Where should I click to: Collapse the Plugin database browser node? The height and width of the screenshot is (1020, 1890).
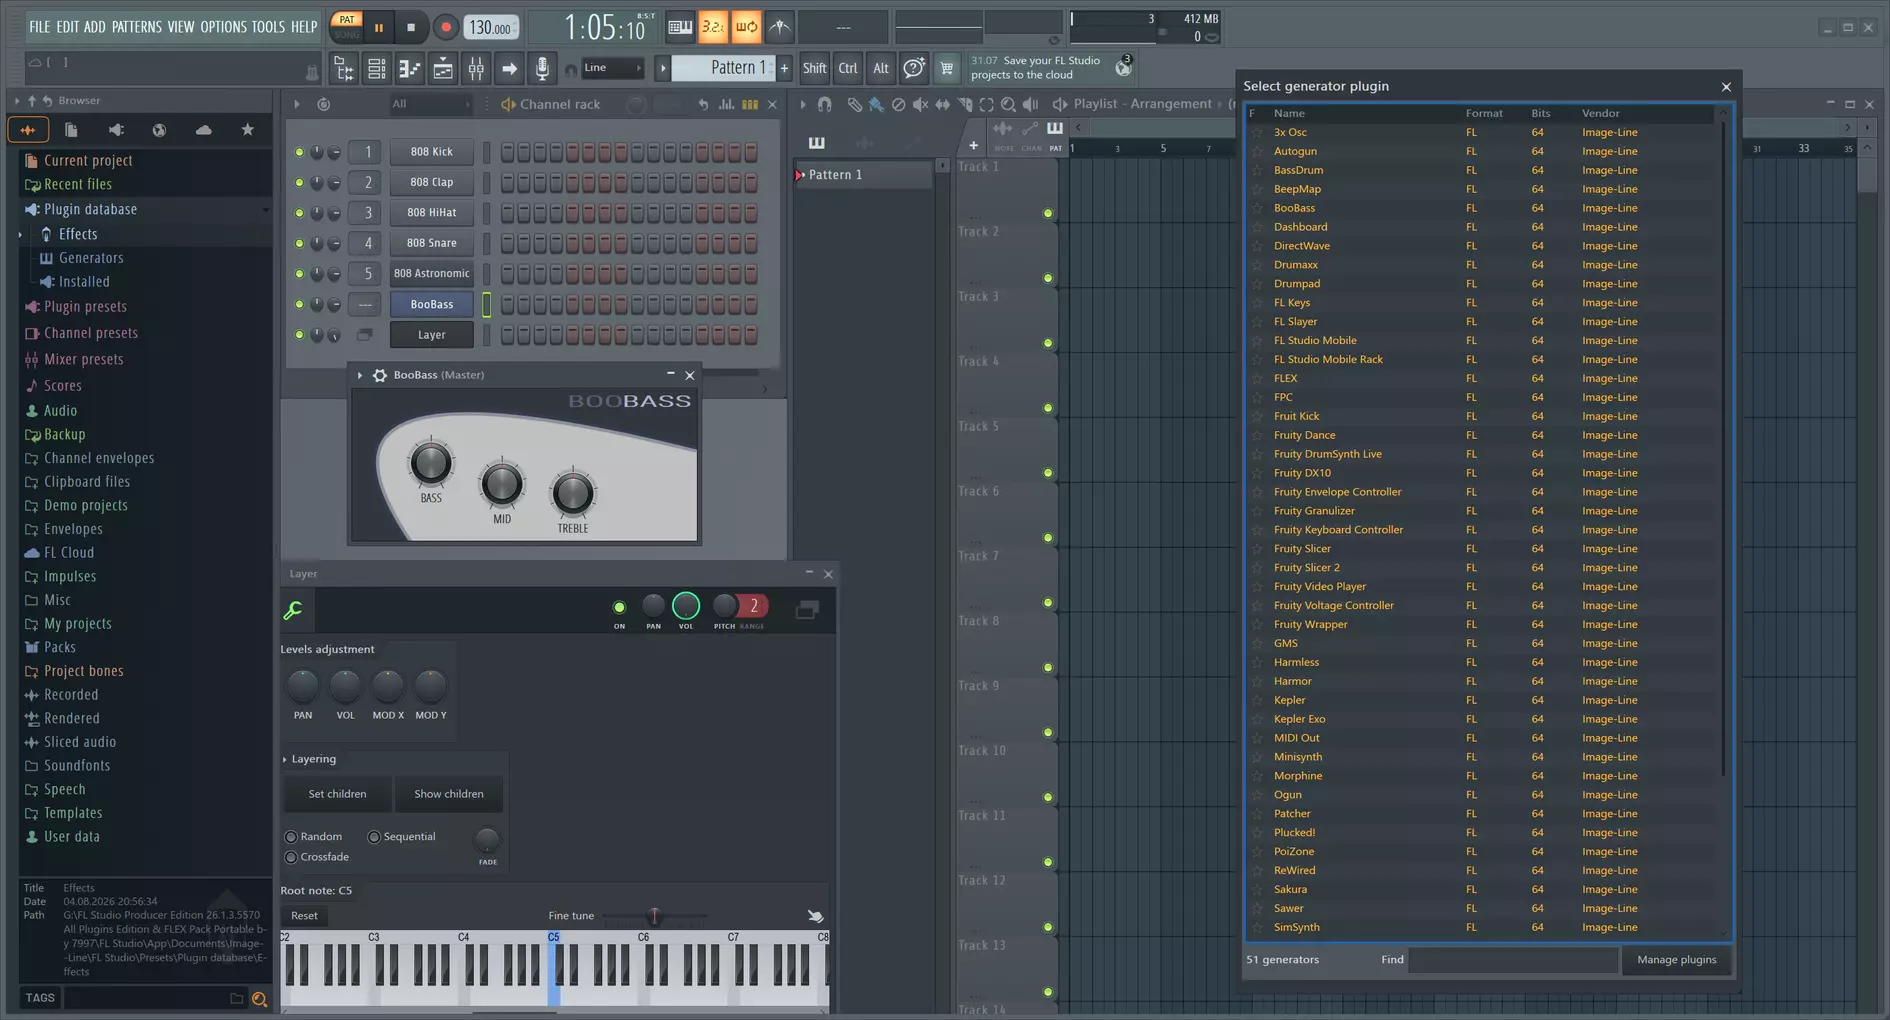click(x=265, y=210)
